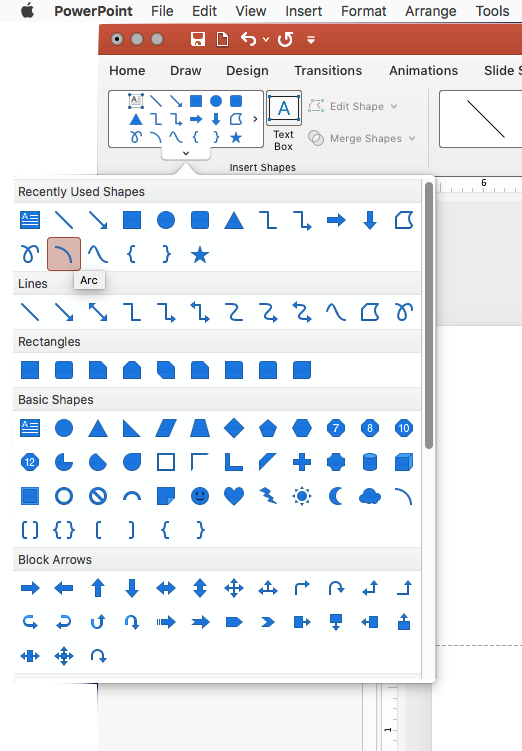Select the Chevron shape in Block Arrows
Image resolution: width=522 pixels, height=751 pixels.
tap(268, 622)
